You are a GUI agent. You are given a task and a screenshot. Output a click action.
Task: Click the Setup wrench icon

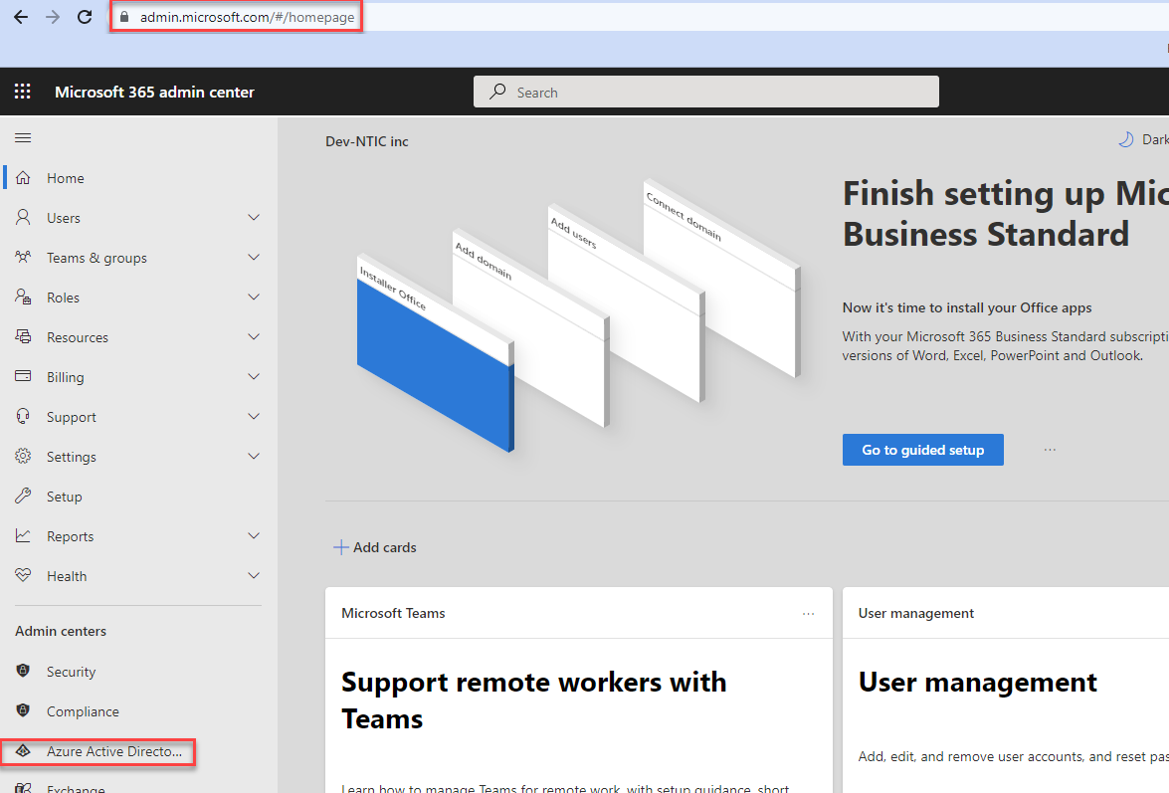(x=23, y=496)
